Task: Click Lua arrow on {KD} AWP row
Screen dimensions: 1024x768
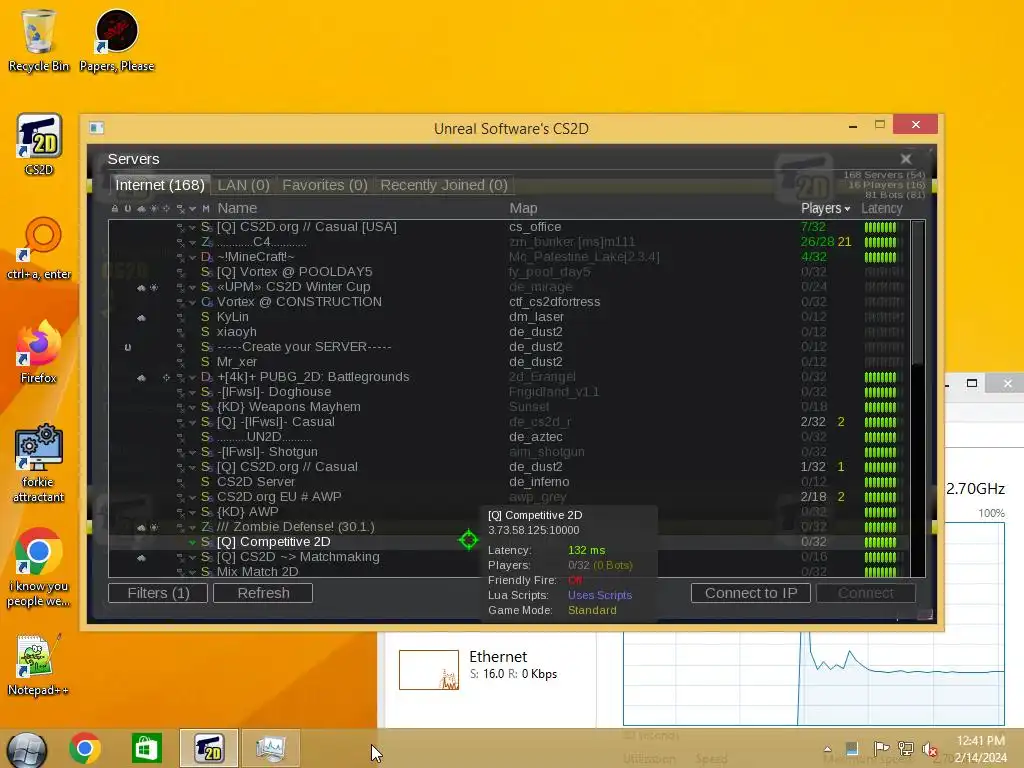Action: click(192, 513)
